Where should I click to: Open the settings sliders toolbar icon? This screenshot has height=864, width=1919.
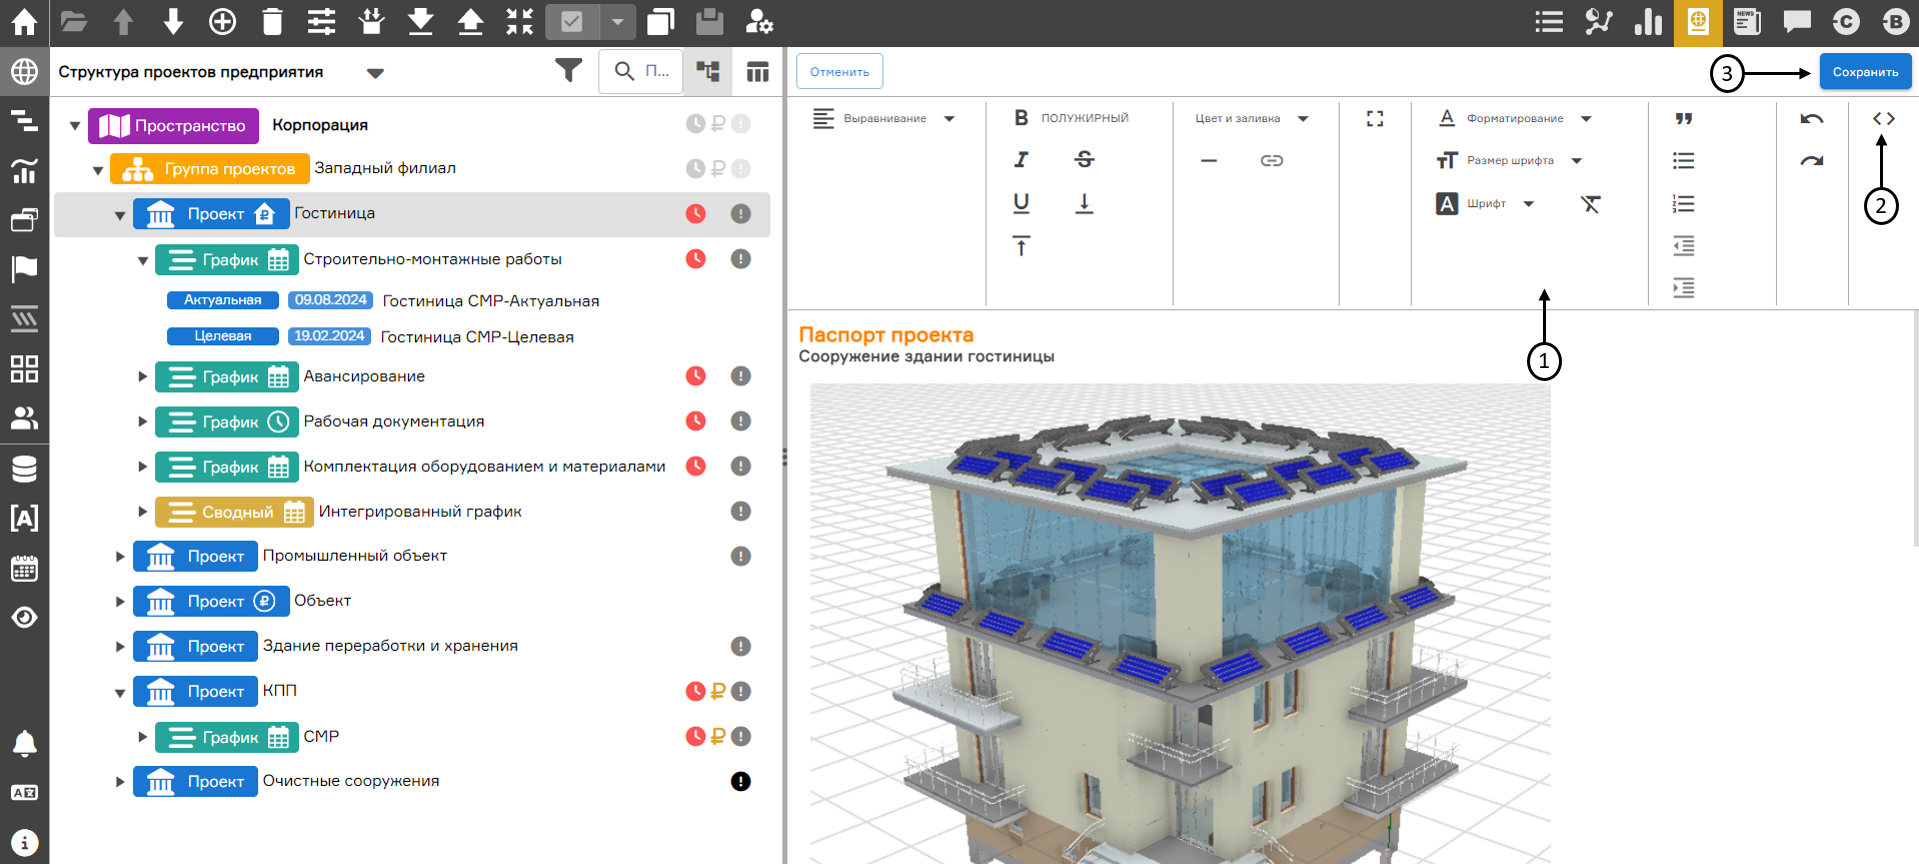pyautogui.click(x=322, y=21)
